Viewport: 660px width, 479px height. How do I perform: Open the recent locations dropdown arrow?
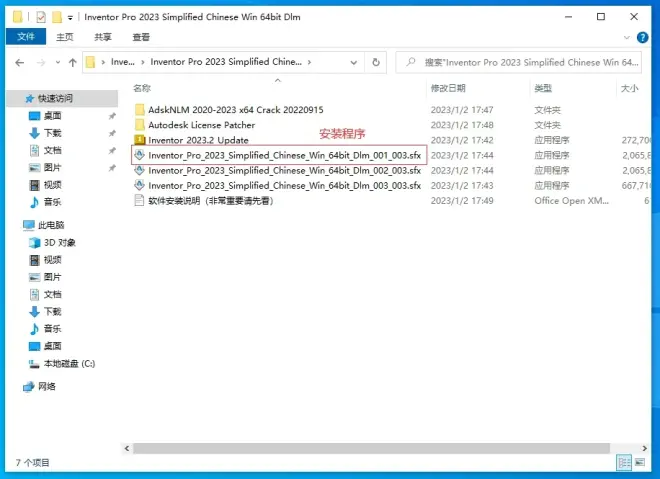click(x=58, y=63)
